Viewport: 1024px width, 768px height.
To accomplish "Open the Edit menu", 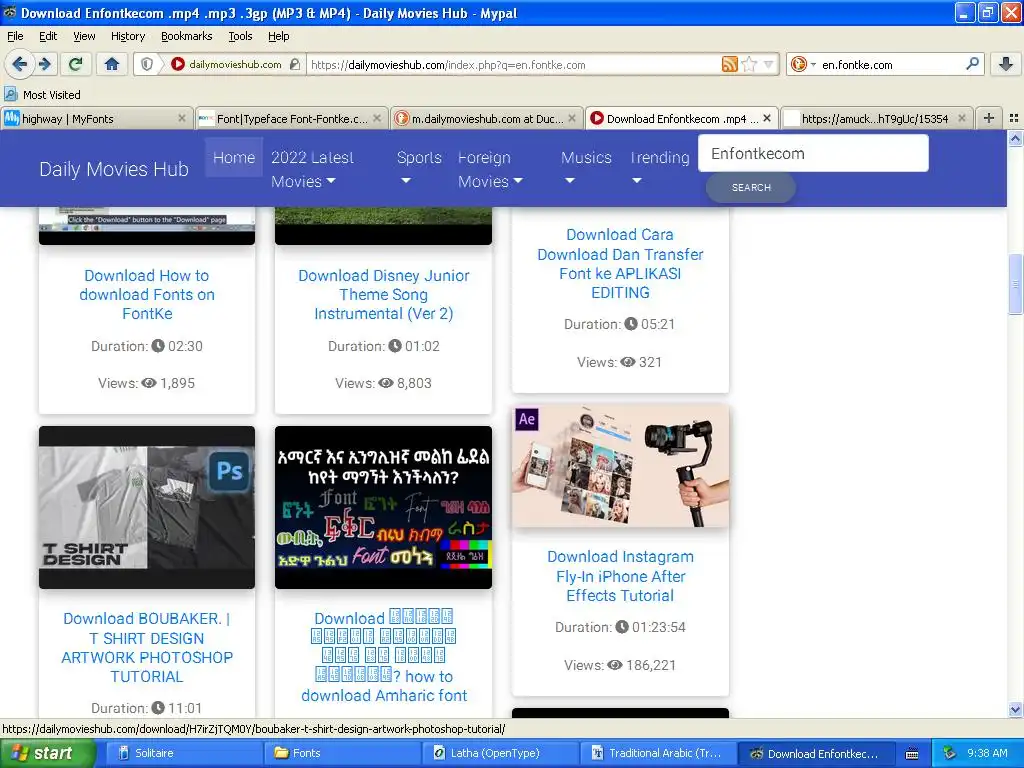I will coord(48,36).
